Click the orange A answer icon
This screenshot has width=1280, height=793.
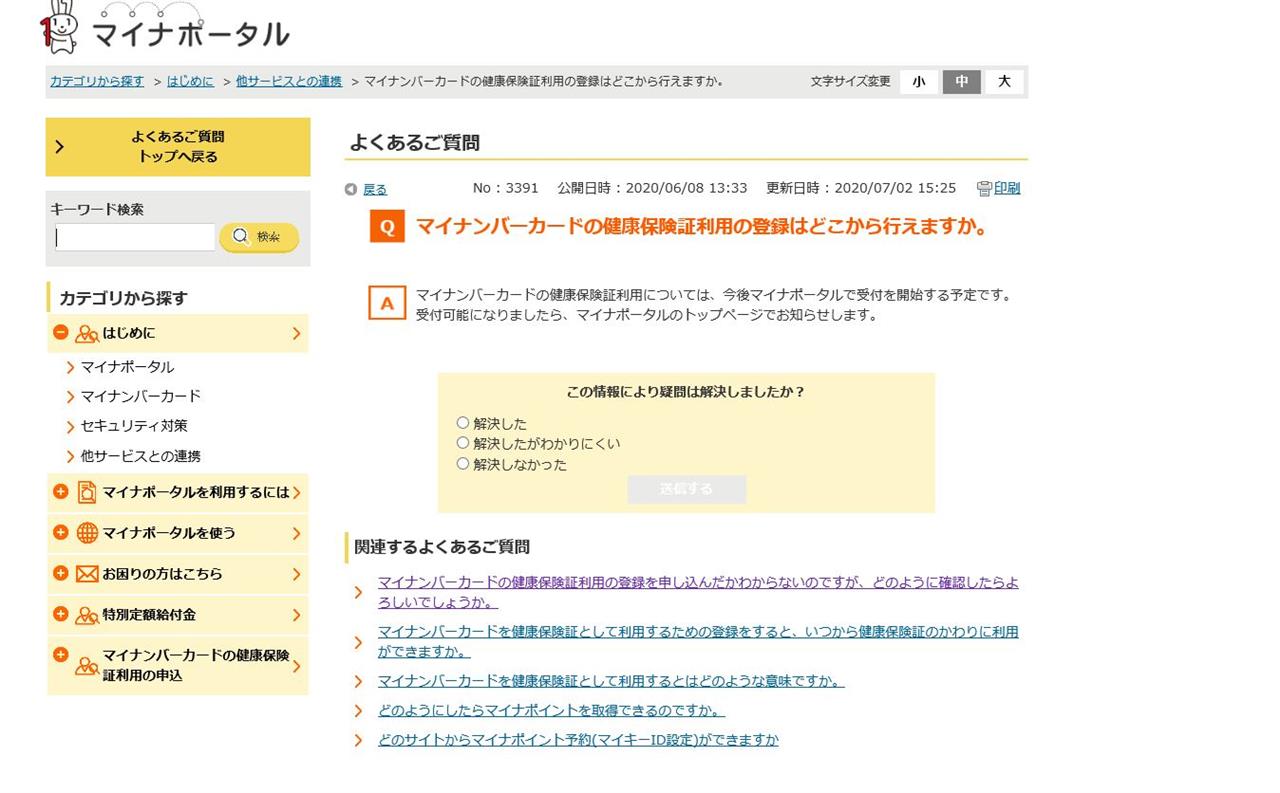(387, 302)
